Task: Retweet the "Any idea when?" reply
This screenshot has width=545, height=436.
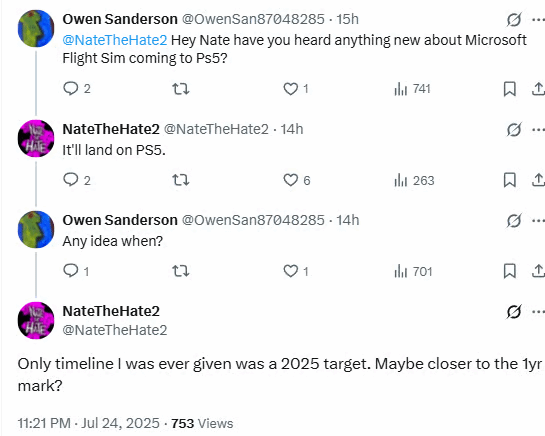Action: [x=181, y=271]
